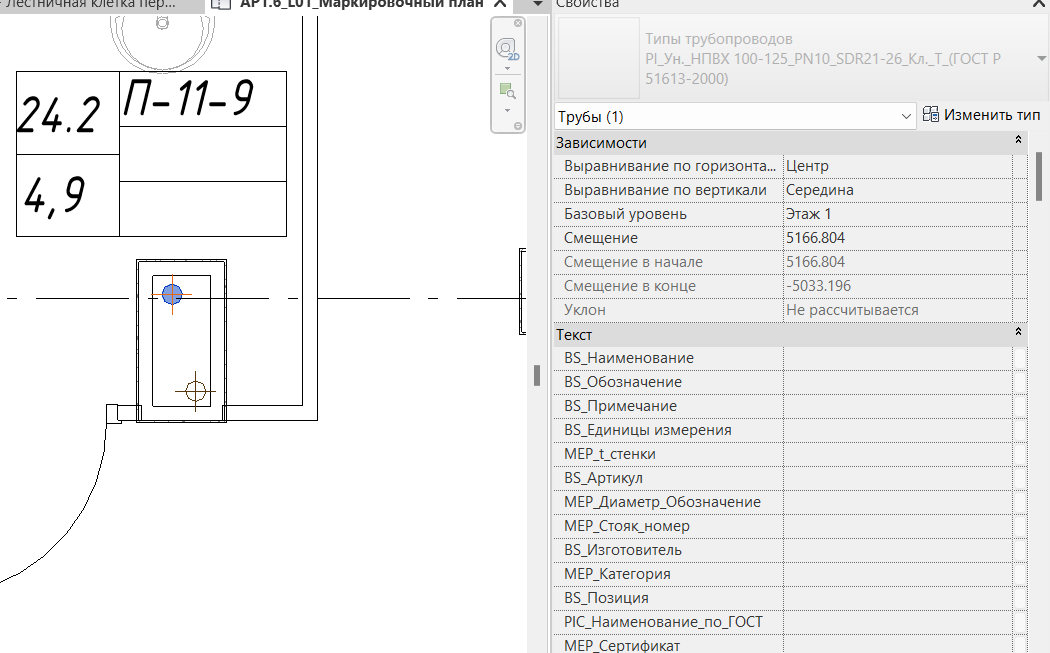Change the Базовый уровень value Этаж 1
This screenshot has width=1050, height=653.
[897, 214]
